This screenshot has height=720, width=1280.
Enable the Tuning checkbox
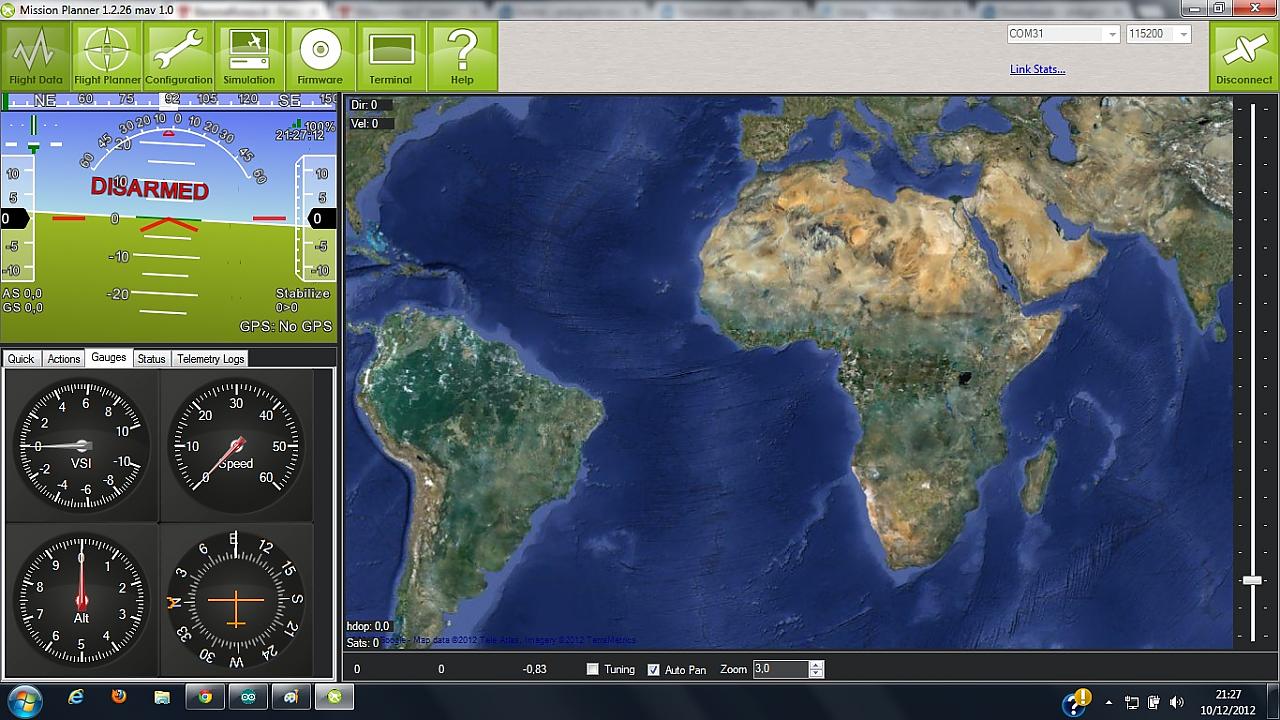coord(593,669)
